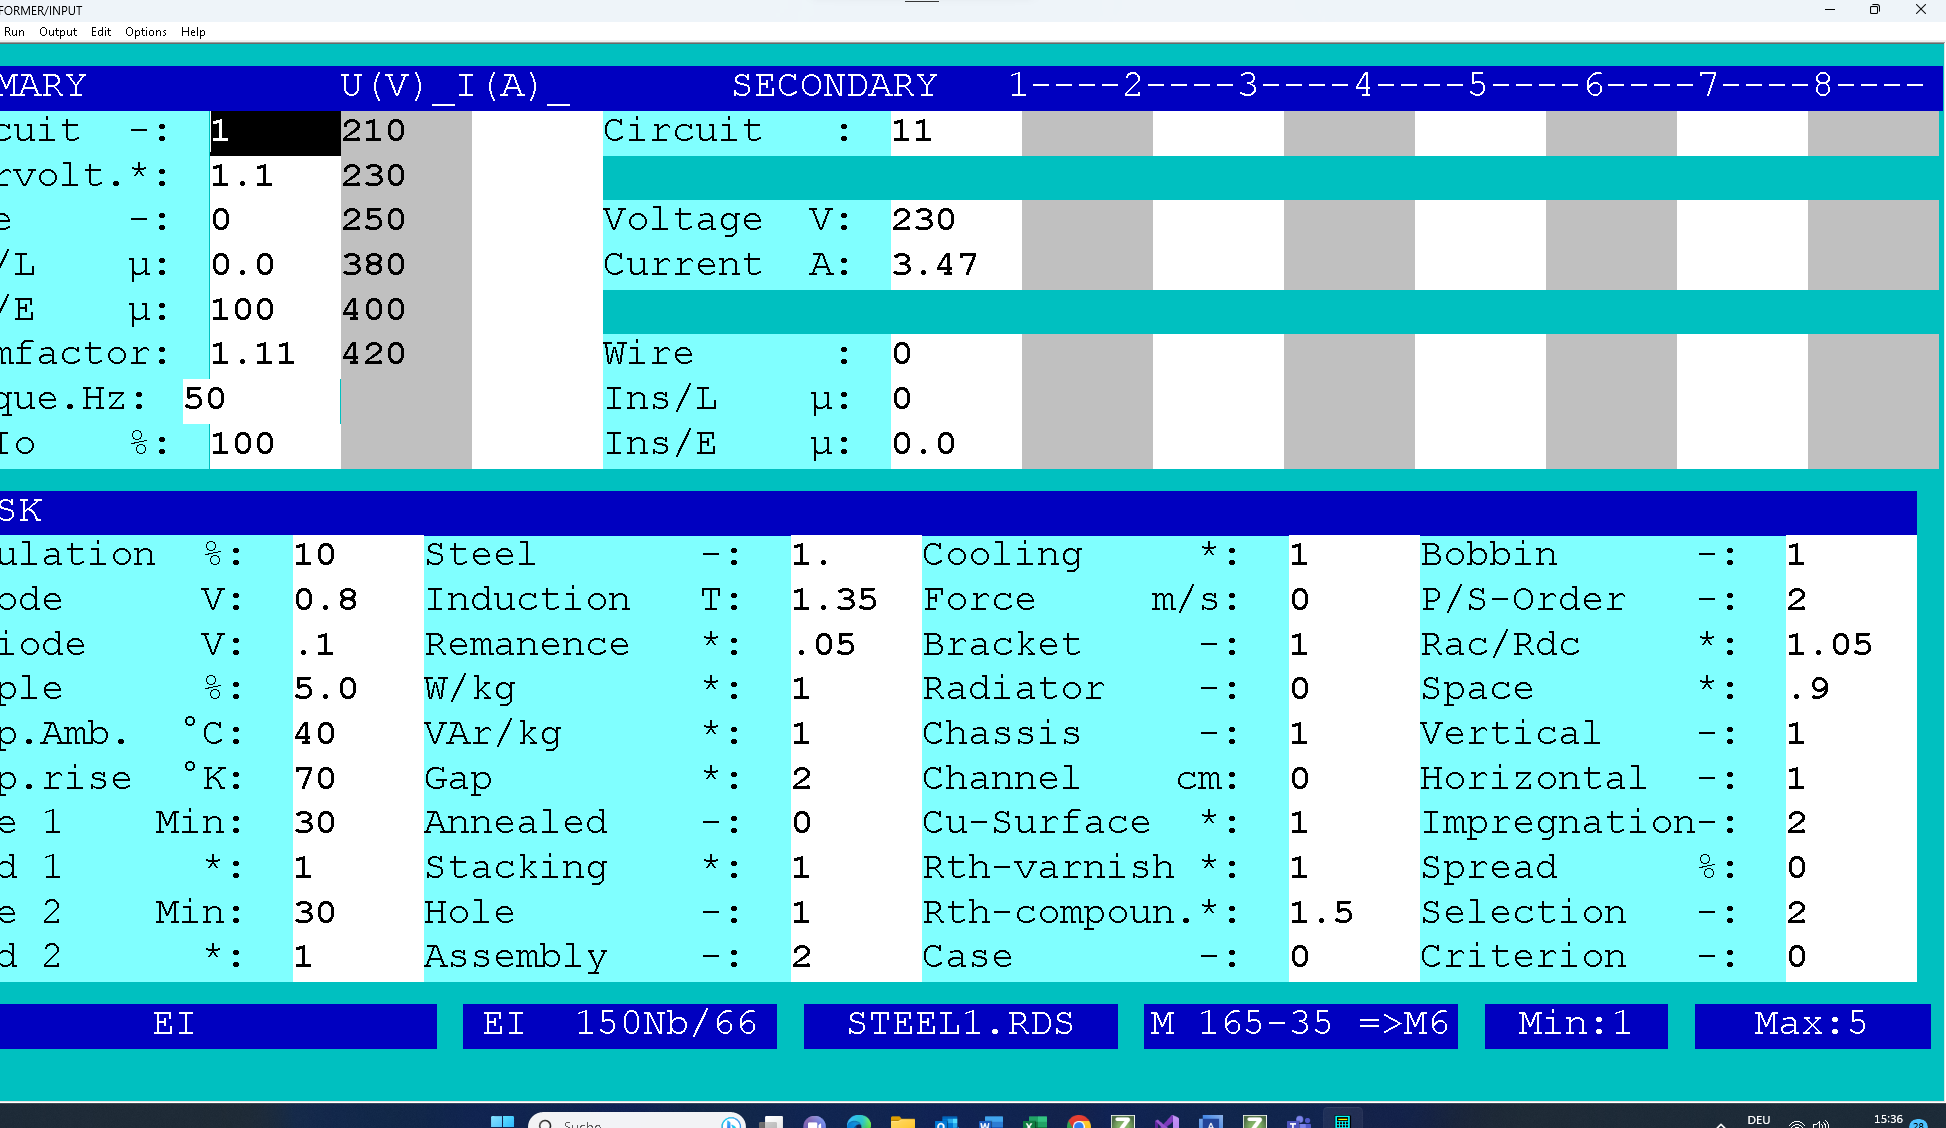This screenshot has height=1128, width=1946.
Task: Click the Annealed value field
Action: (856, 824)
